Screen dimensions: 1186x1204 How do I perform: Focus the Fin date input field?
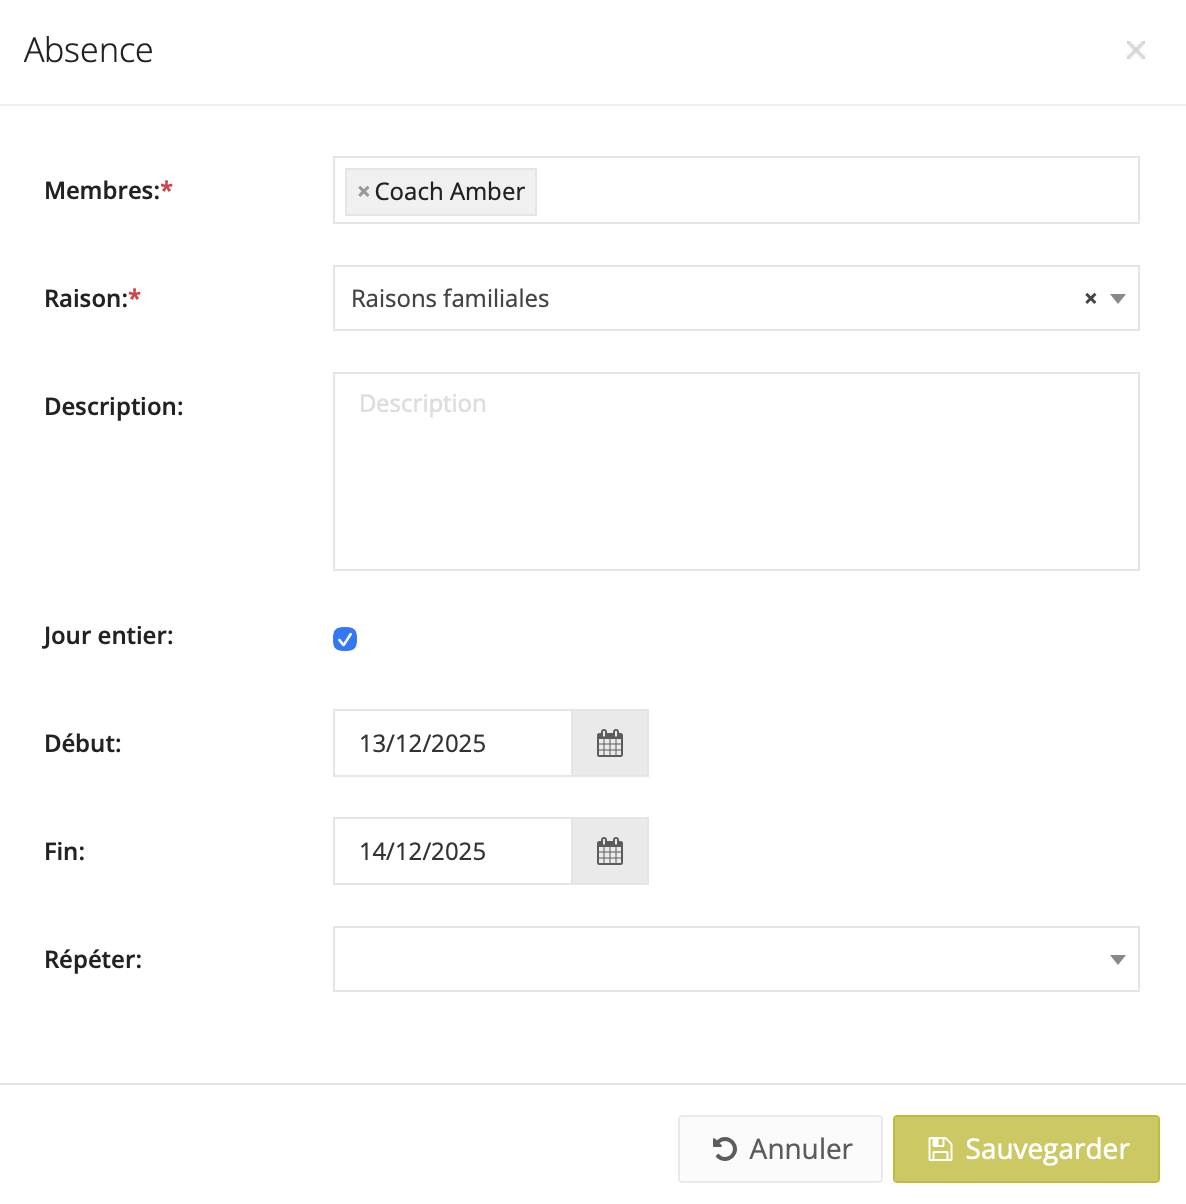(x=452, y=851)
